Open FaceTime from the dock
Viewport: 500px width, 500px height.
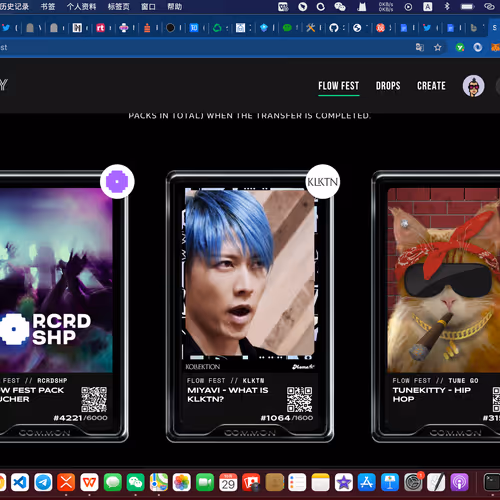[x=205, y=482]
